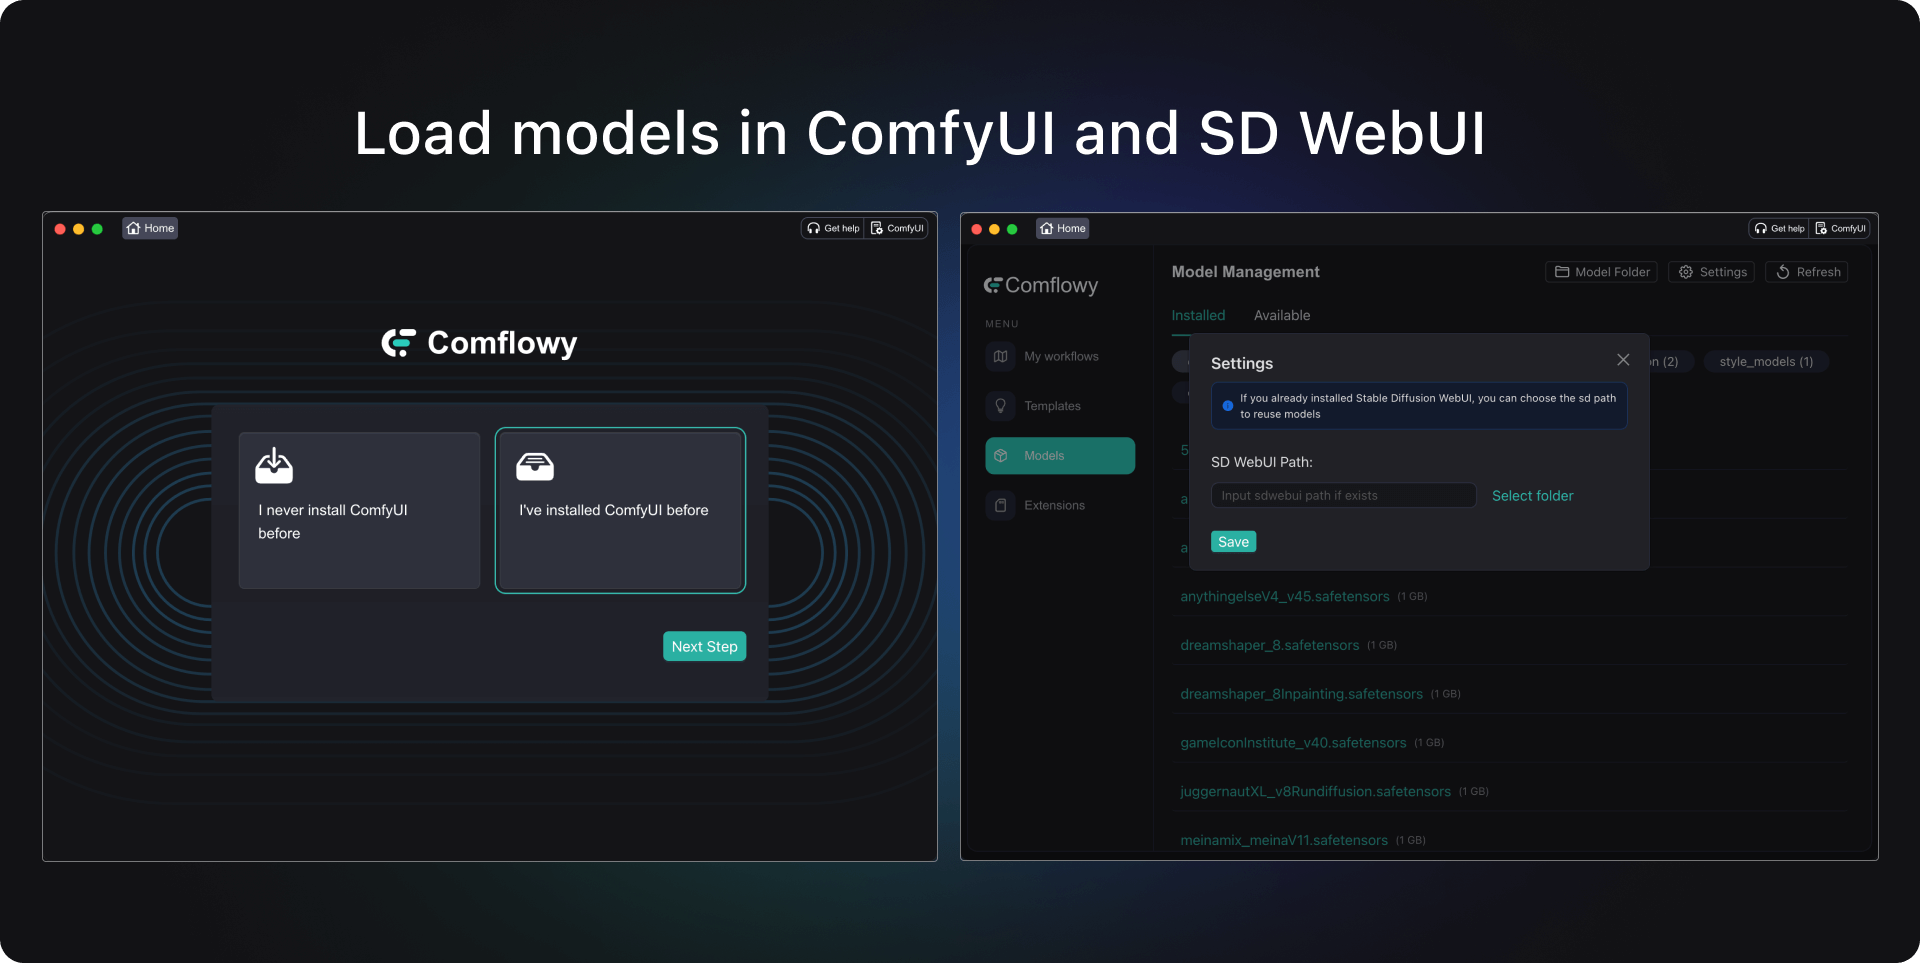Click SD WebUI path input field
1920x963 pixels.
click(1343, 496)
